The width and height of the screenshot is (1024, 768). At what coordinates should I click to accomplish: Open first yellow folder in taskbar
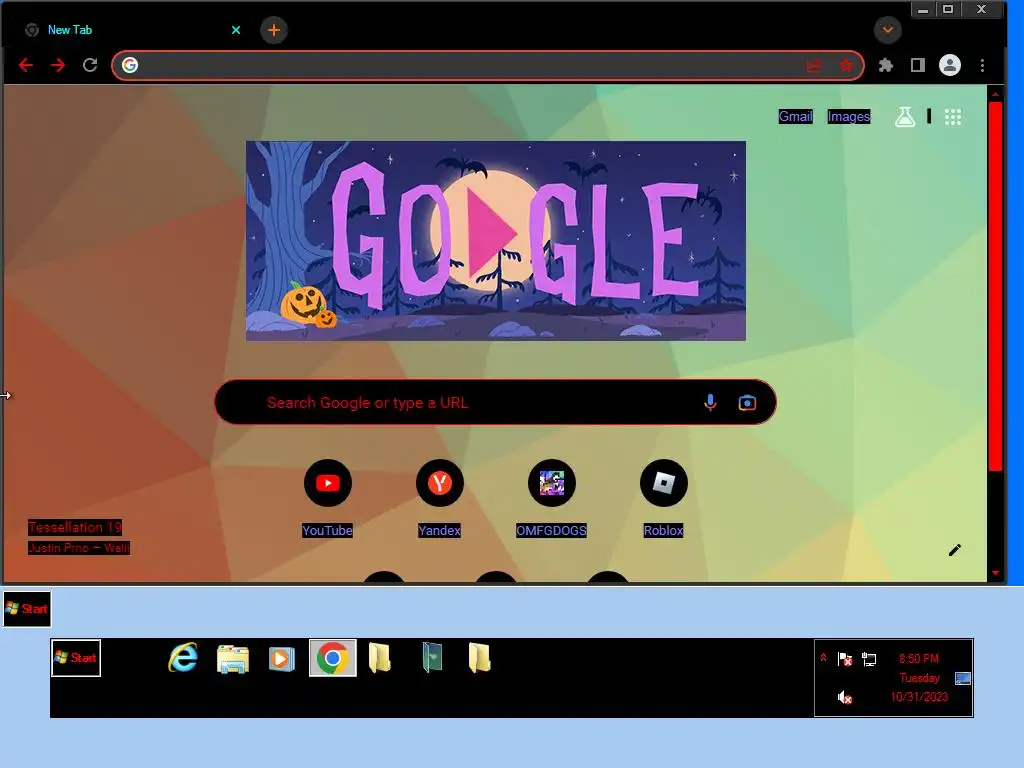coord(379,658)
